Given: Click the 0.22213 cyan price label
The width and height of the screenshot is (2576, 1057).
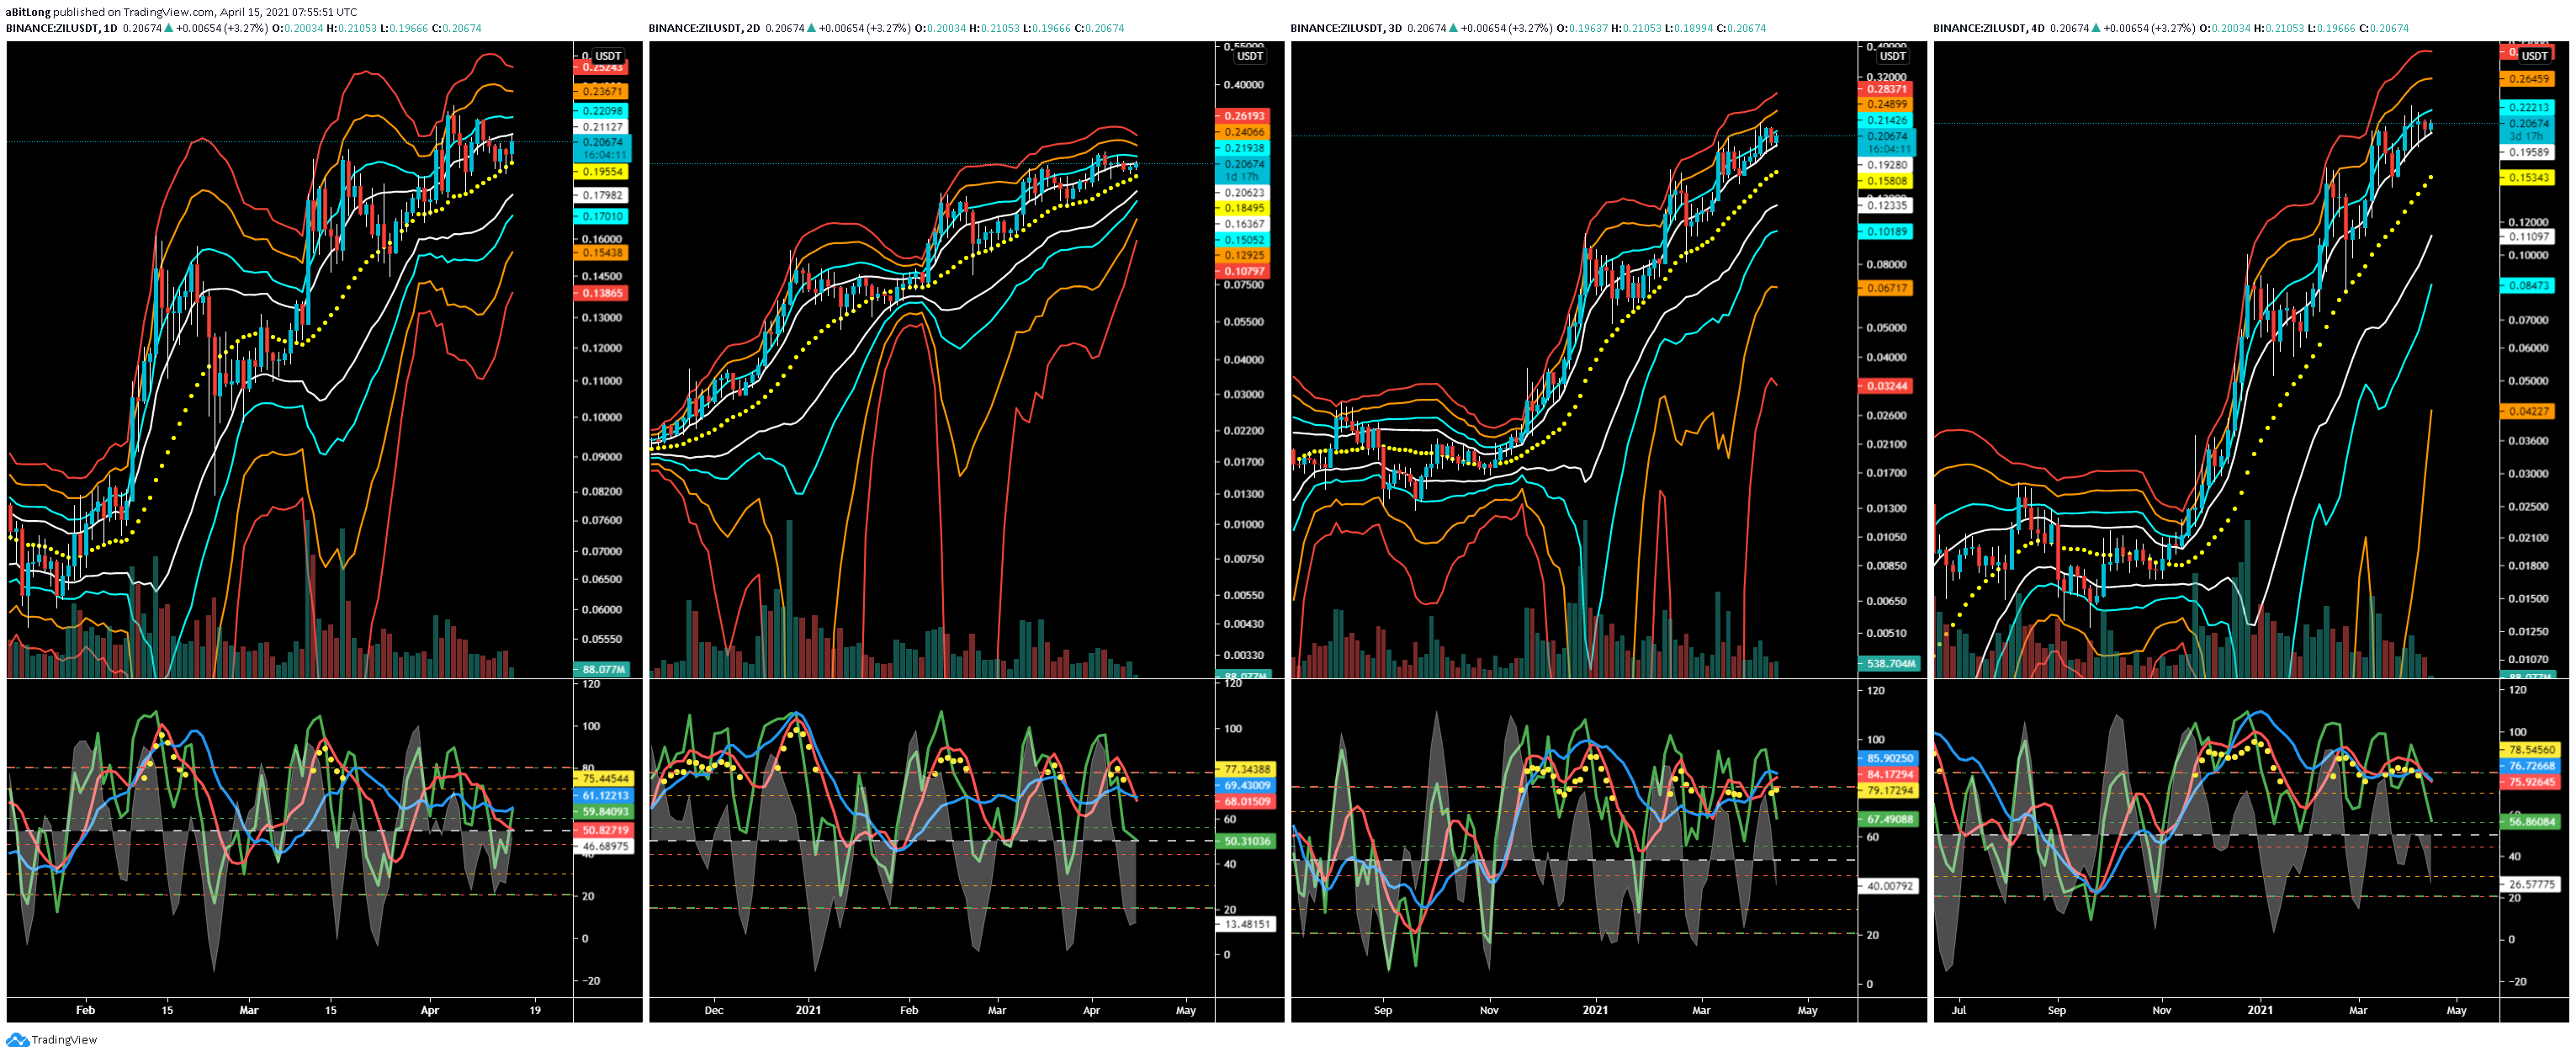Looking at the screenshot, I should pos(2528,107).
